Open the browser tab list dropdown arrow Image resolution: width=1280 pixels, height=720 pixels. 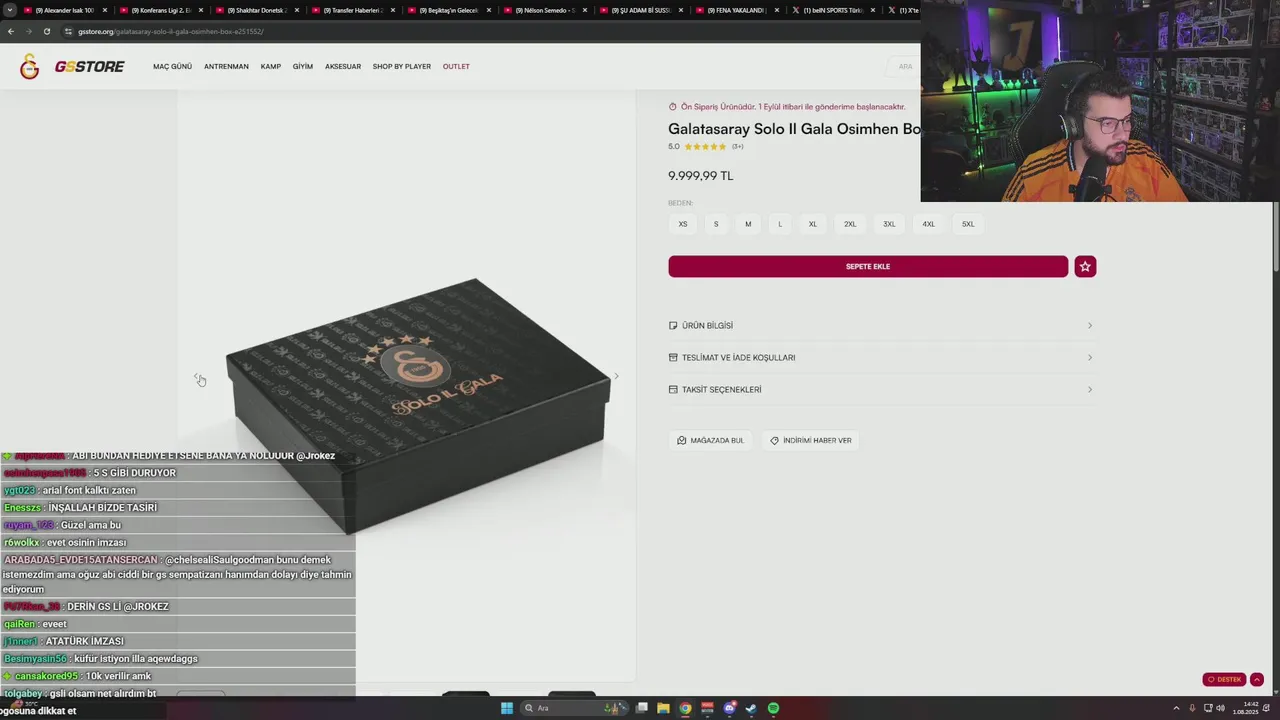9,10
